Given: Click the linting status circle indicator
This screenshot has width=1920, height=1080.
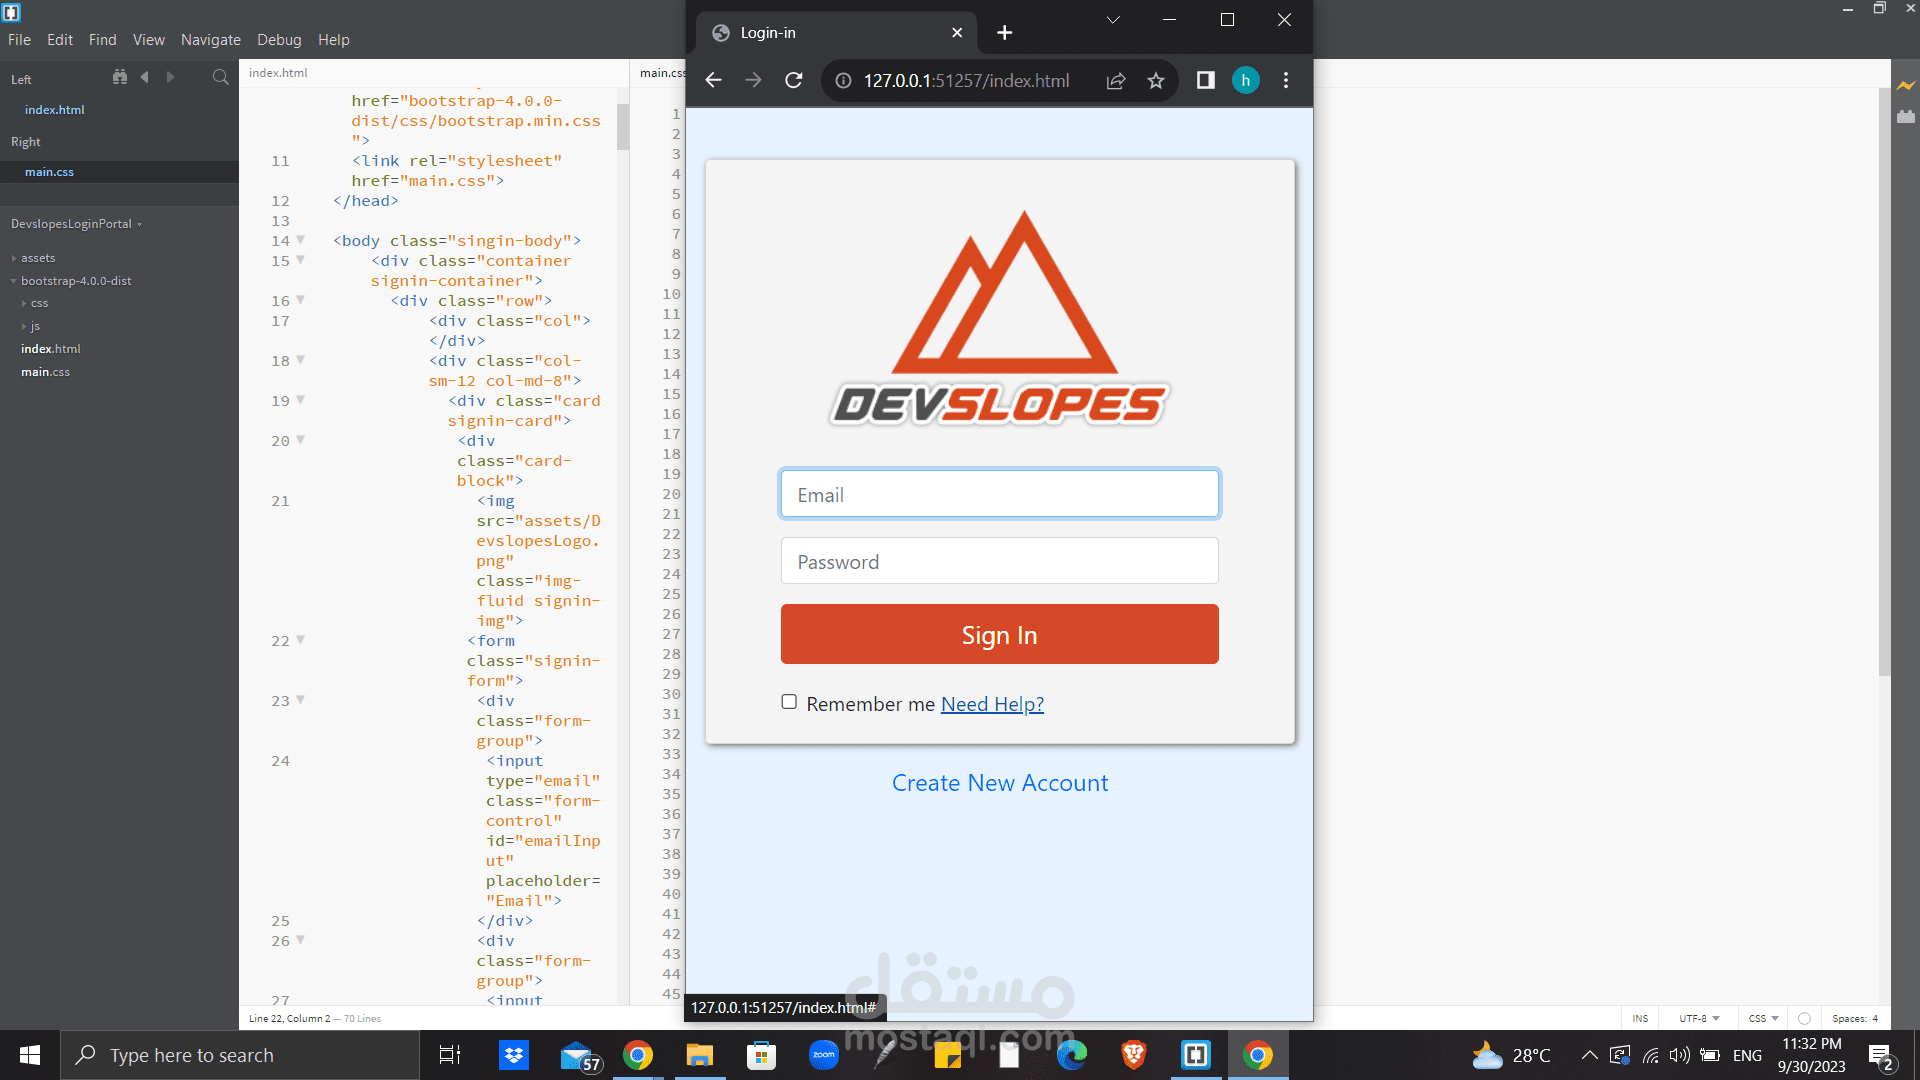Looking at the screenshot, I should tap(1804, 1018).
